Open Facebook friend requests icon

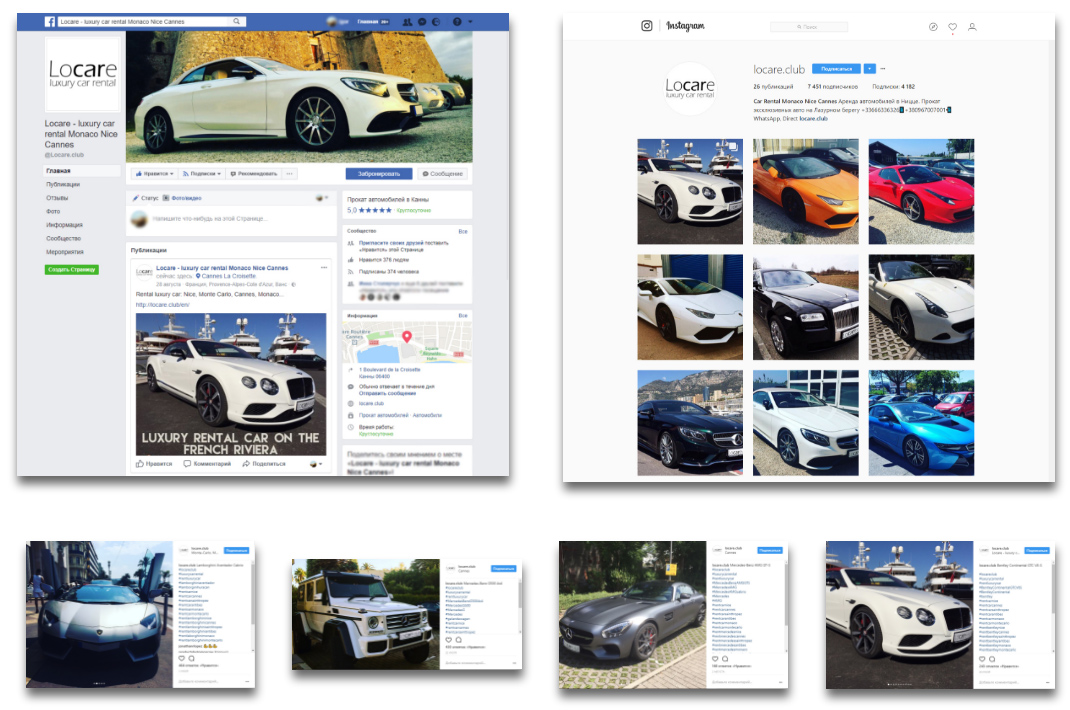click(407, 22)
